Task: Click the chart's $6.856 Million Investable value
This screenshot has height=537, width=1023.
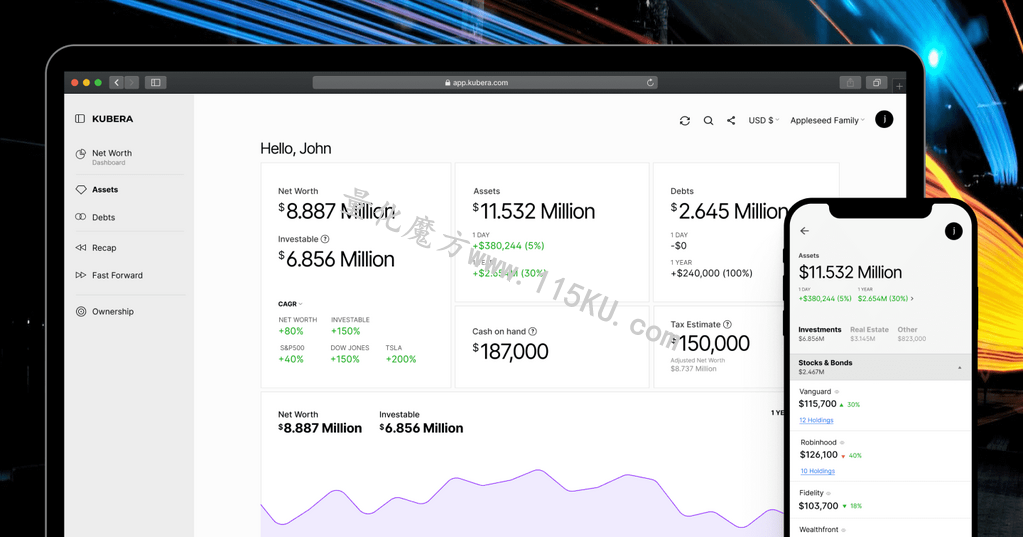Action: pyautogui.click(x=421, y=428)
